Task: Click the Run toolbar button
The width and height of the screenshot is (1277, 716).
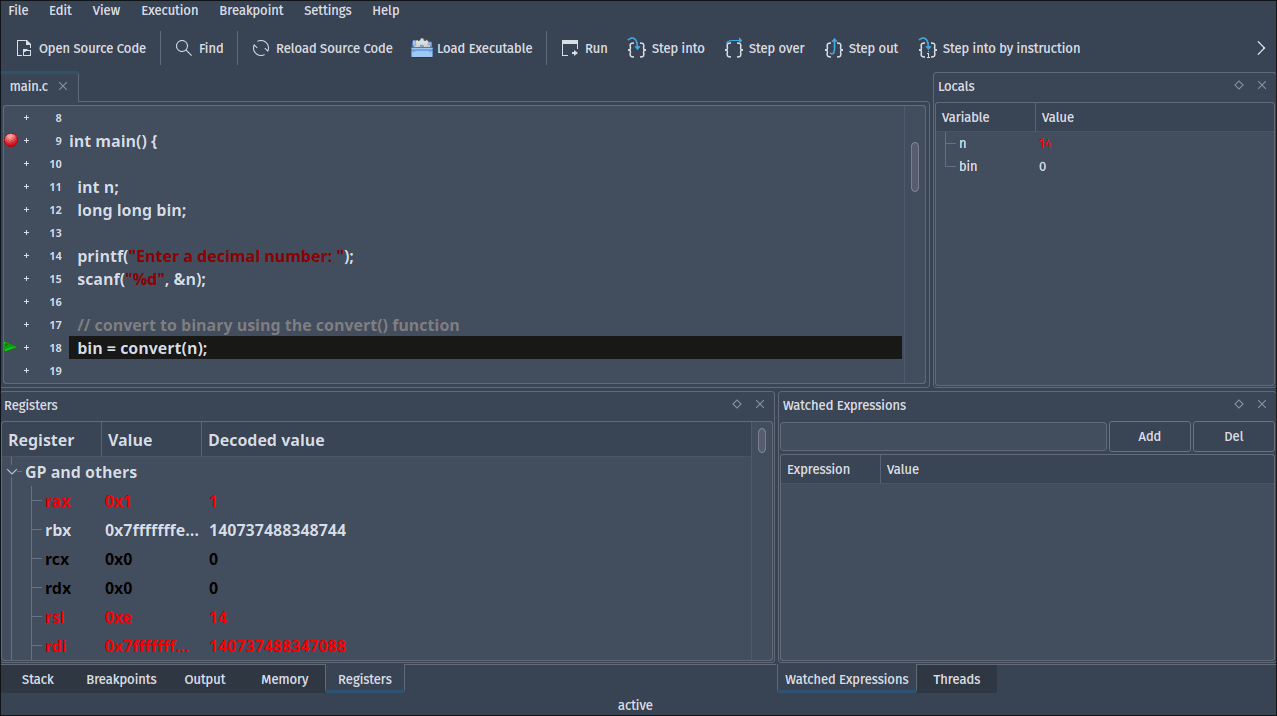Action: click(585, 48)
